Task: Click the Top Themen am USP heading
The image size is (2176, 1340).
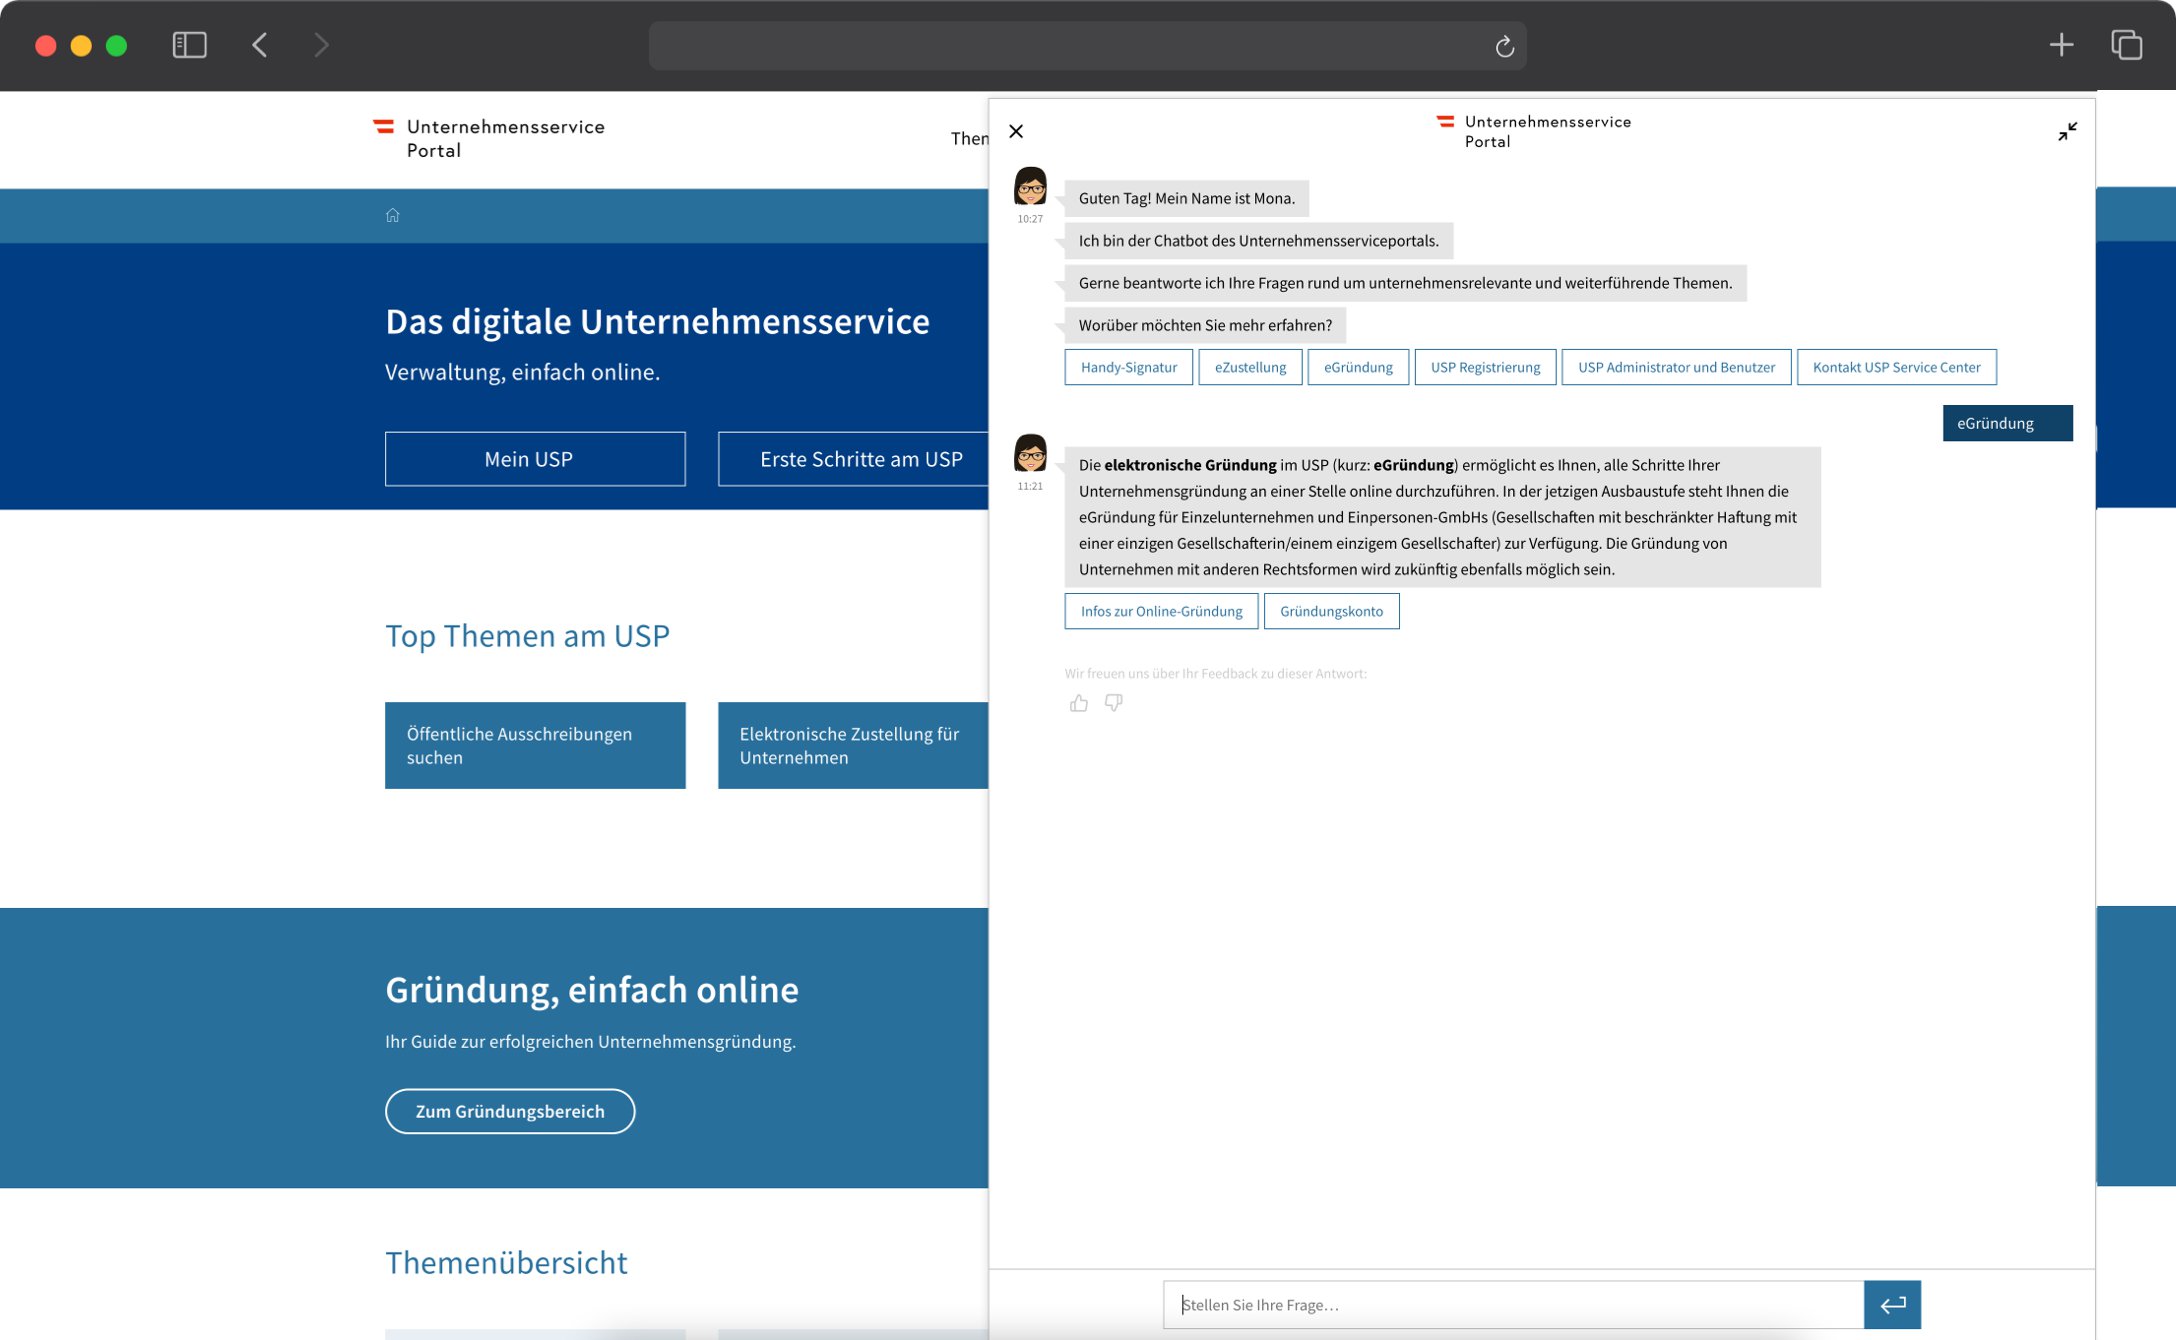Action: pos(527,635)
